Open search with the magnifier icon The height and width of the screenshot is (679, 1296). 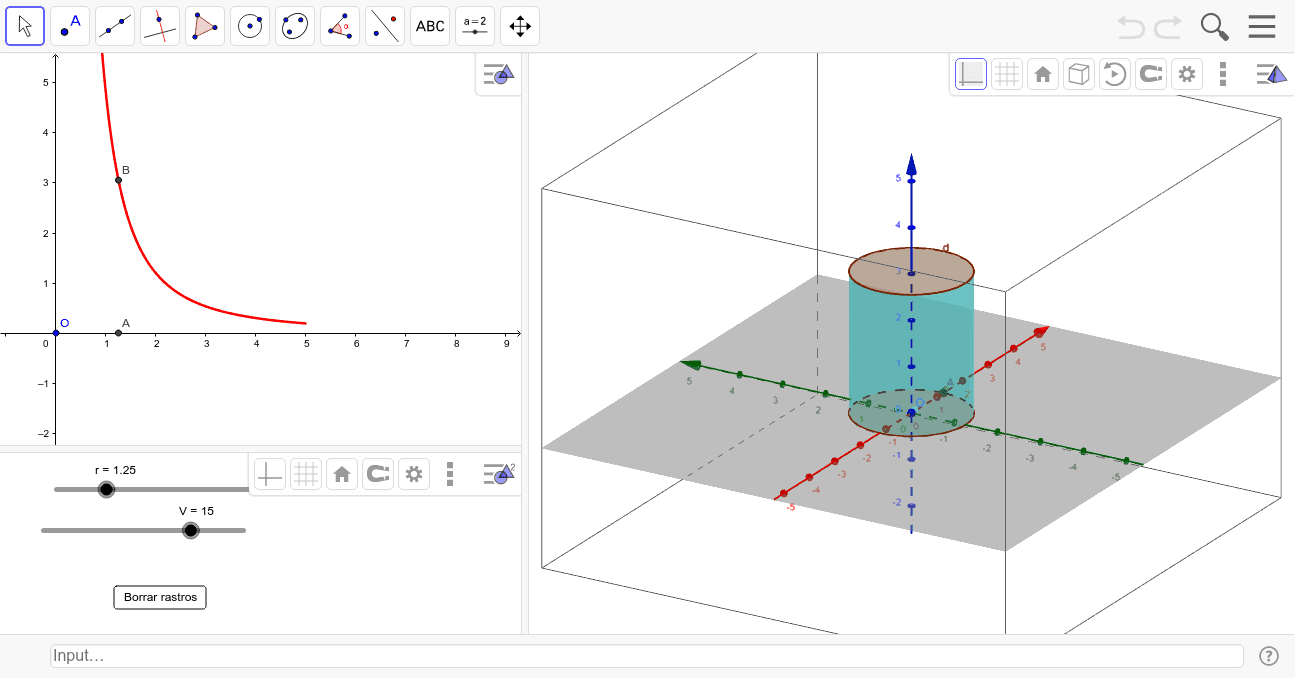pyautogui.click(x=1214, y=26)
